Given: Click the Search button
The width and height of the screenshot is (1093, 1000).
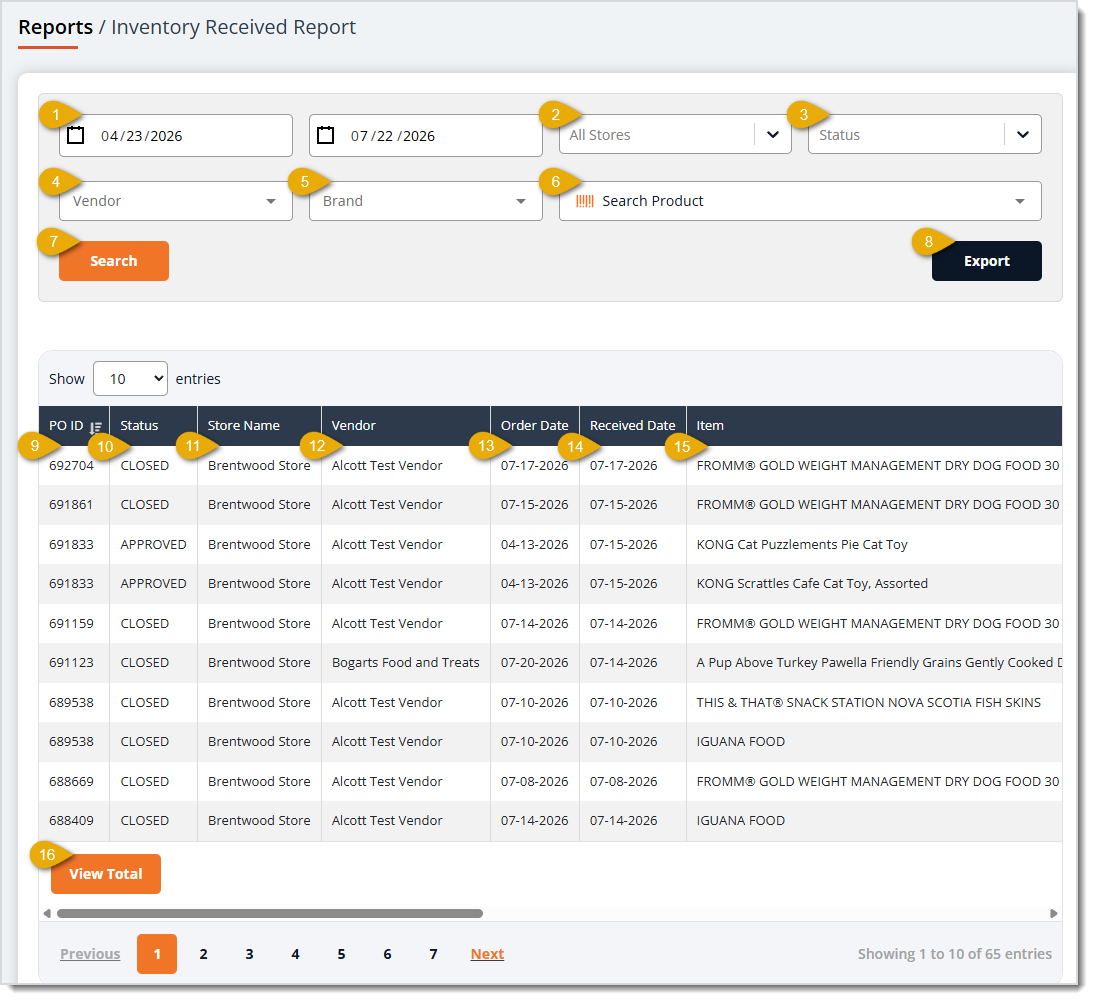Looking at the screenshot, I should pos(114,261).
